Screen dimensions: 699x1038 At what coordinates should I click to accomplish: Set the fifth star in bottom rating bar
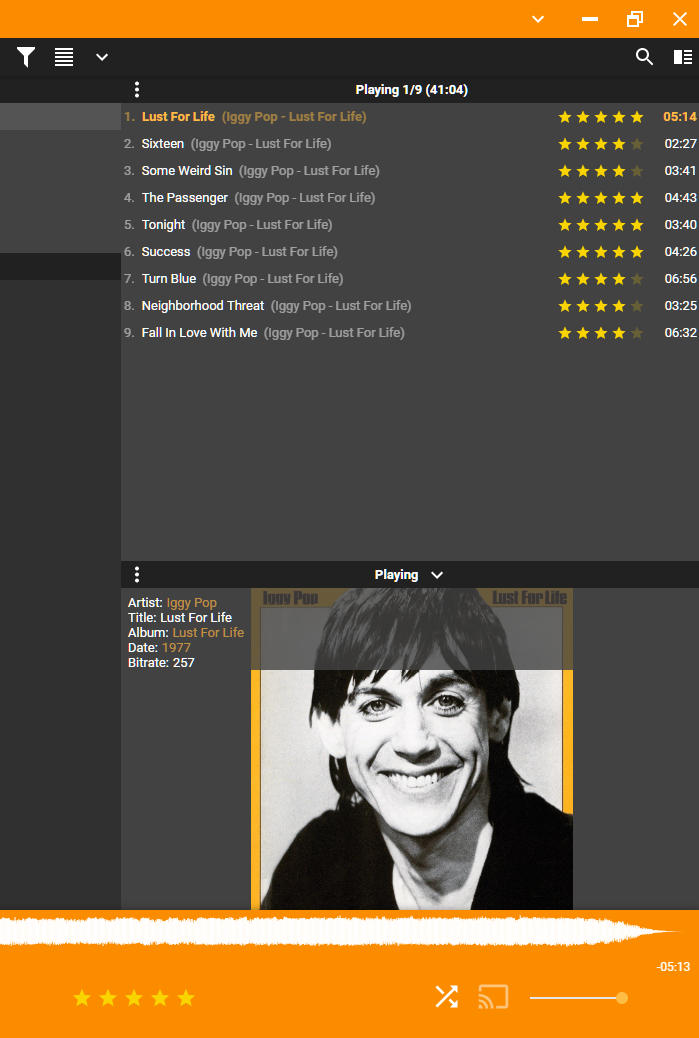click(186, 998)
